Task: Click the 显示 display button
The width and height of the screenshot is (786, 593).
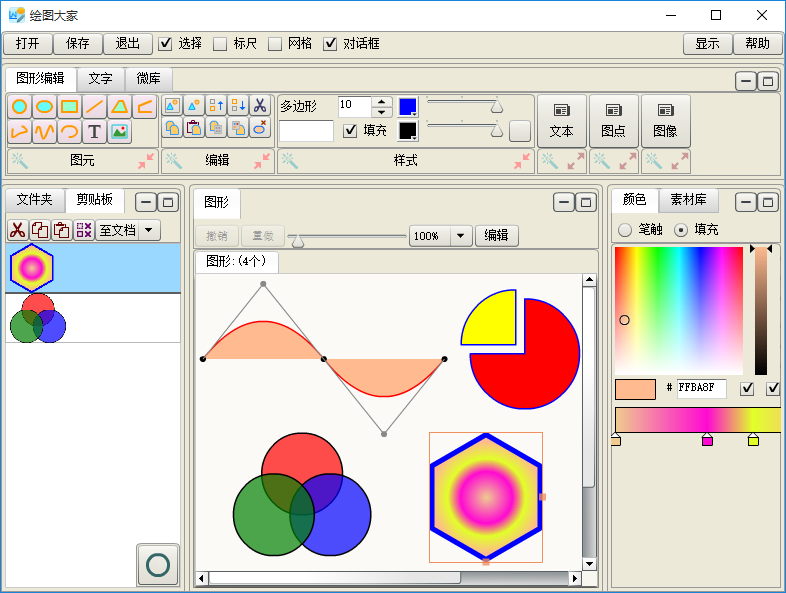Action: [707, 44]
